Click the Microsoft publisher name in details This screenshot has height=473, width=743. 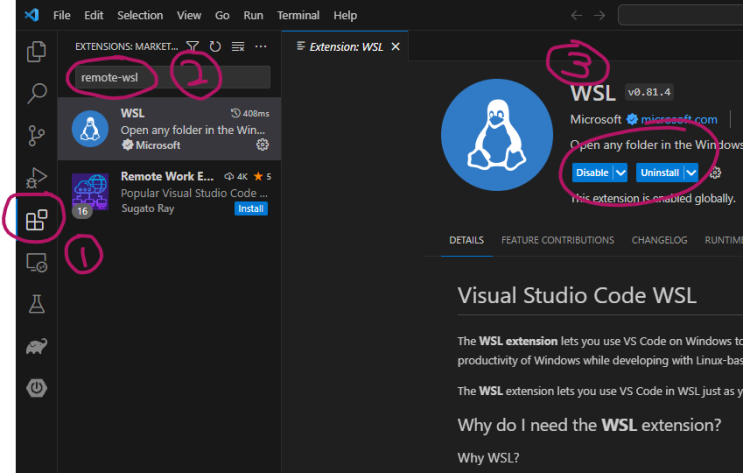coord(596,119)
